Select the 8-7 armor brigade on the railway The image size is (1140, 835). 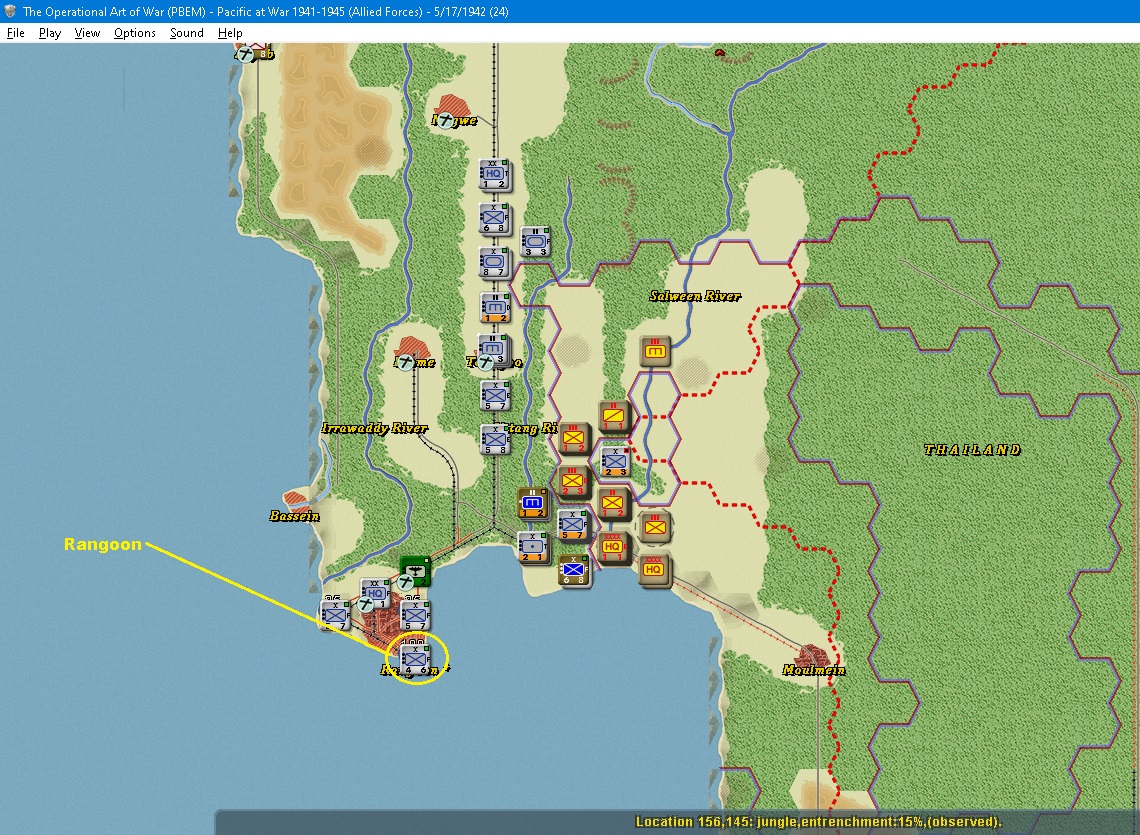[494, 263]
